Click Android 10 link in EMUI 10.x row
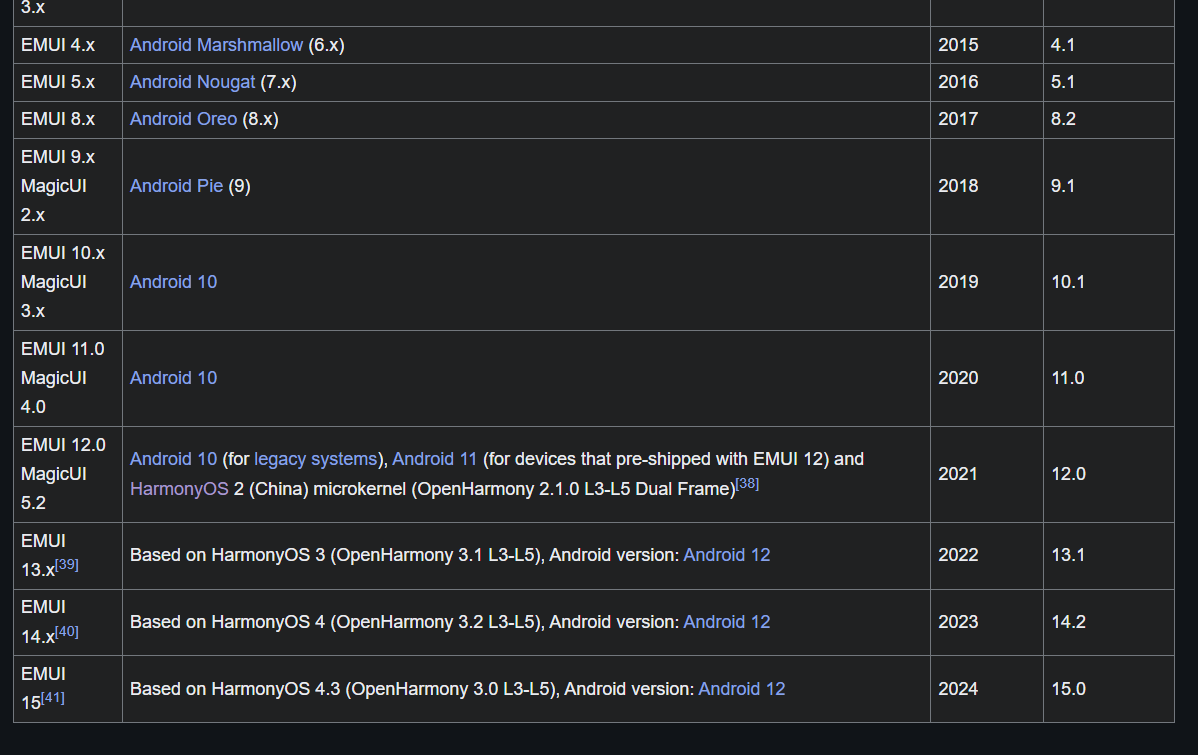1198x755 pixels. (173, 282)
